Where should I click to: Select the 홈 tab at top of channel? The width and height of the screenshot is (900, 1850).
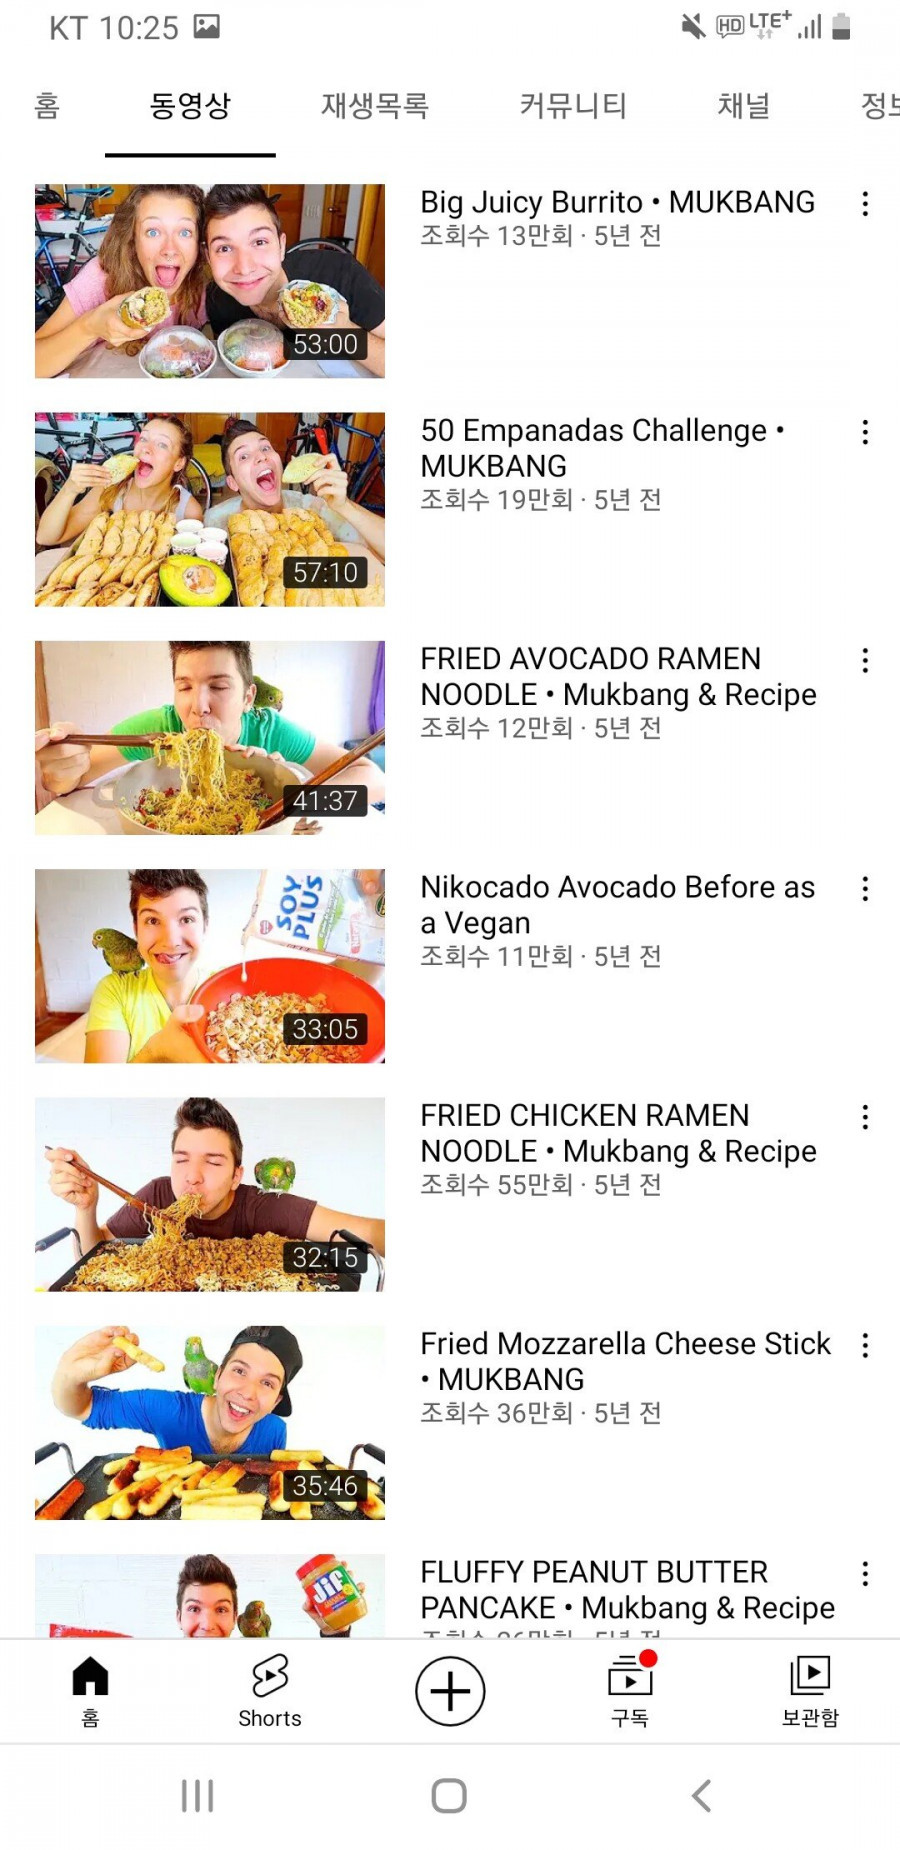(x=47, y=105)
